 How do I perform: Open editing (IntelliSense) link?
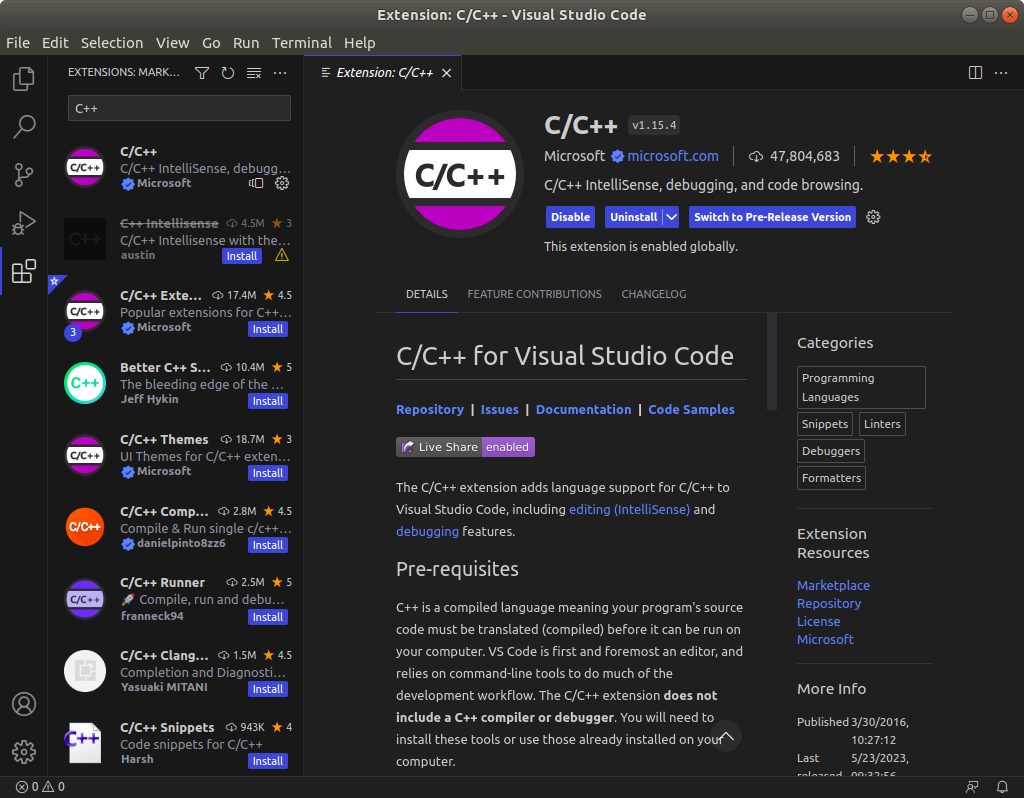(629, 509)
